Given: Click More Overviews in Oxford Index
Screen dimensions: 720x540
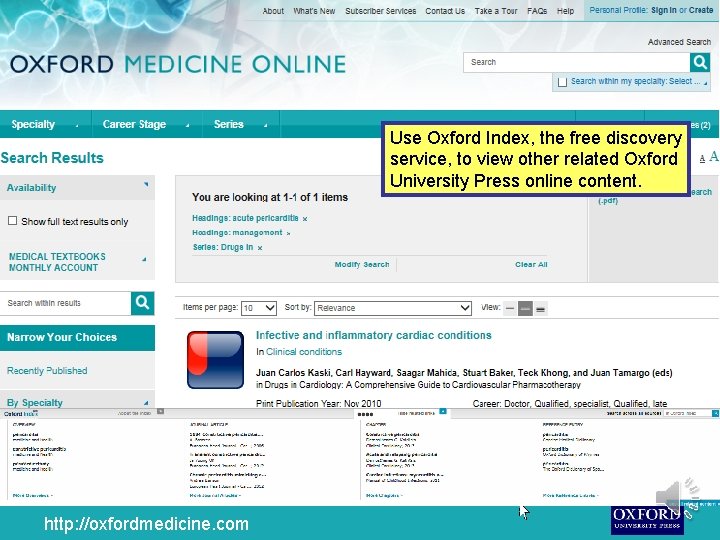Looking at the screenshot, I should click(33, 495).
